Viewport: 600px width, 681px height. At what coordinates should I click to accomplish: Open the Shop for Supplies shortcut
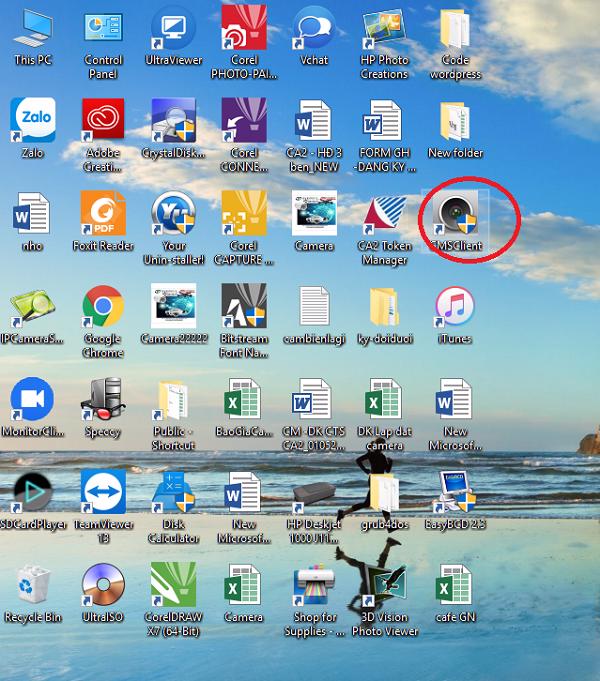pos(314,585)
